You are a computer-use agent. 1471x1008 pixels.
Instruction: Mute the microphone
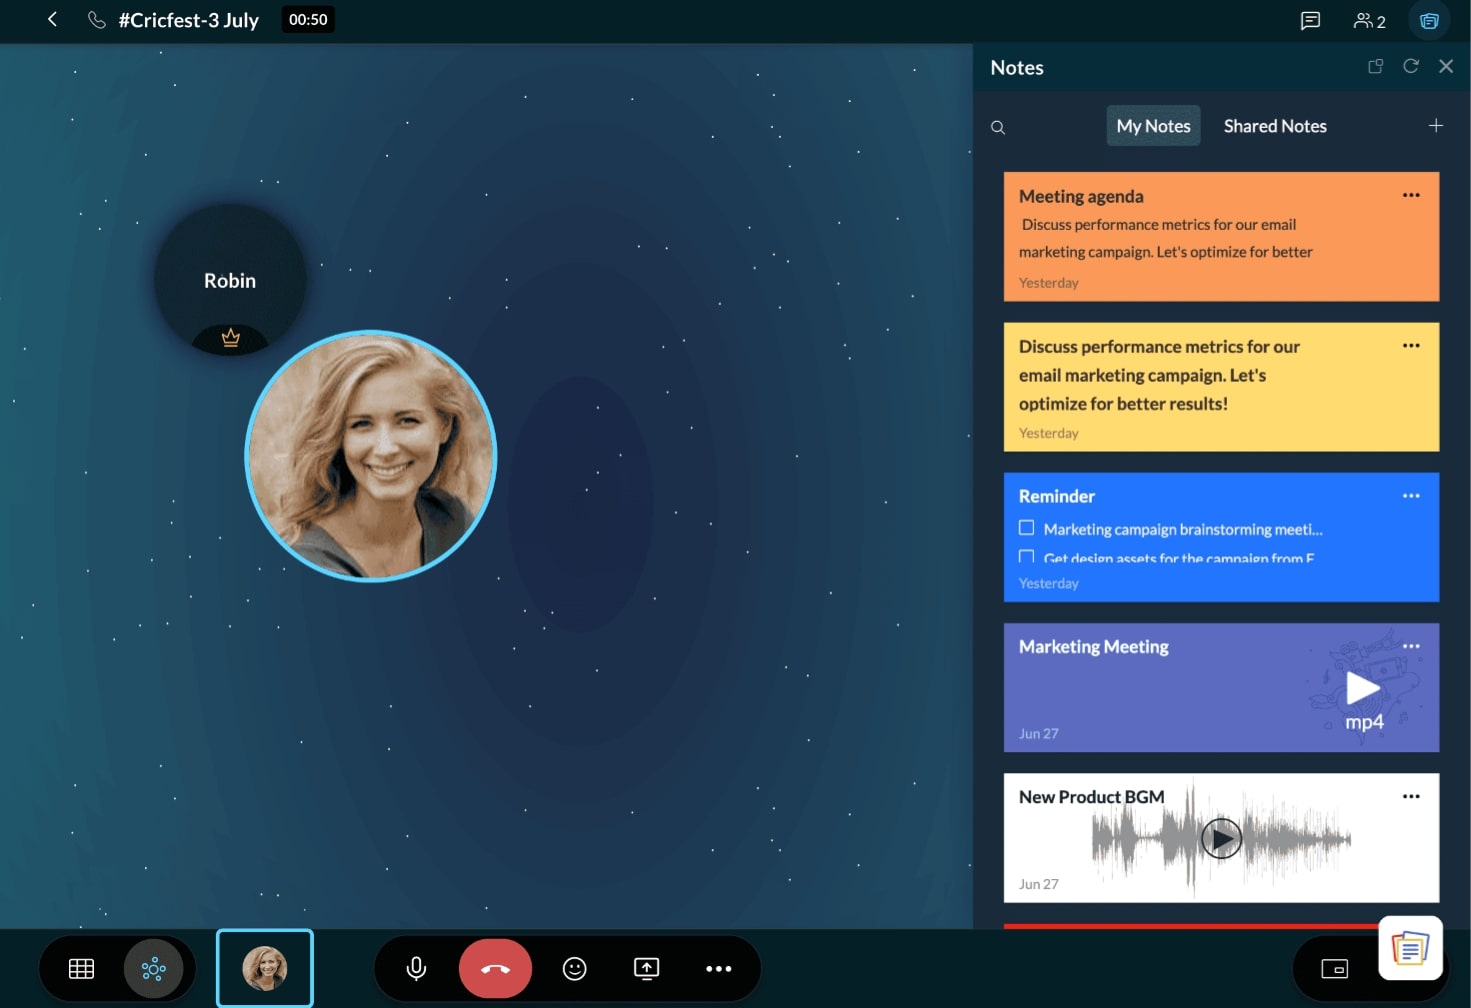click(x=416, y=968)
